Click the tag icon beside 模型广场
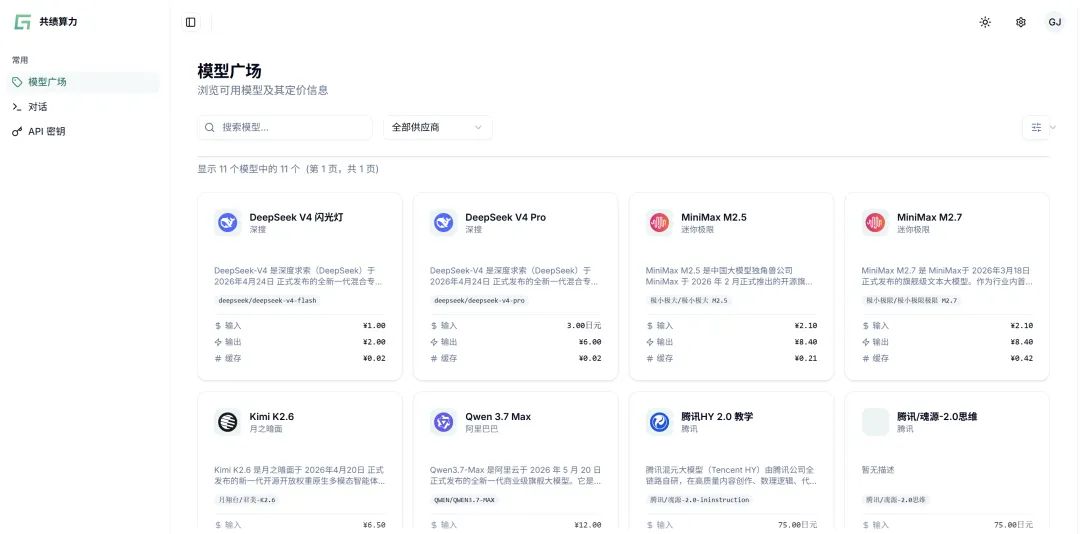The height and width of the screenshot is (534, 1080). click(17, 82)
